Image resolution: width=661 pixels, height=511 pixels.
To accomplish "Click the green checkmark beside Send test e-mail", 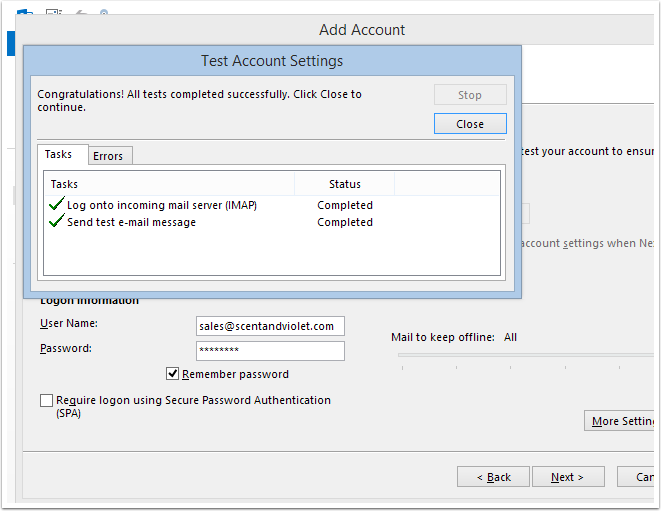I will 56,222.
